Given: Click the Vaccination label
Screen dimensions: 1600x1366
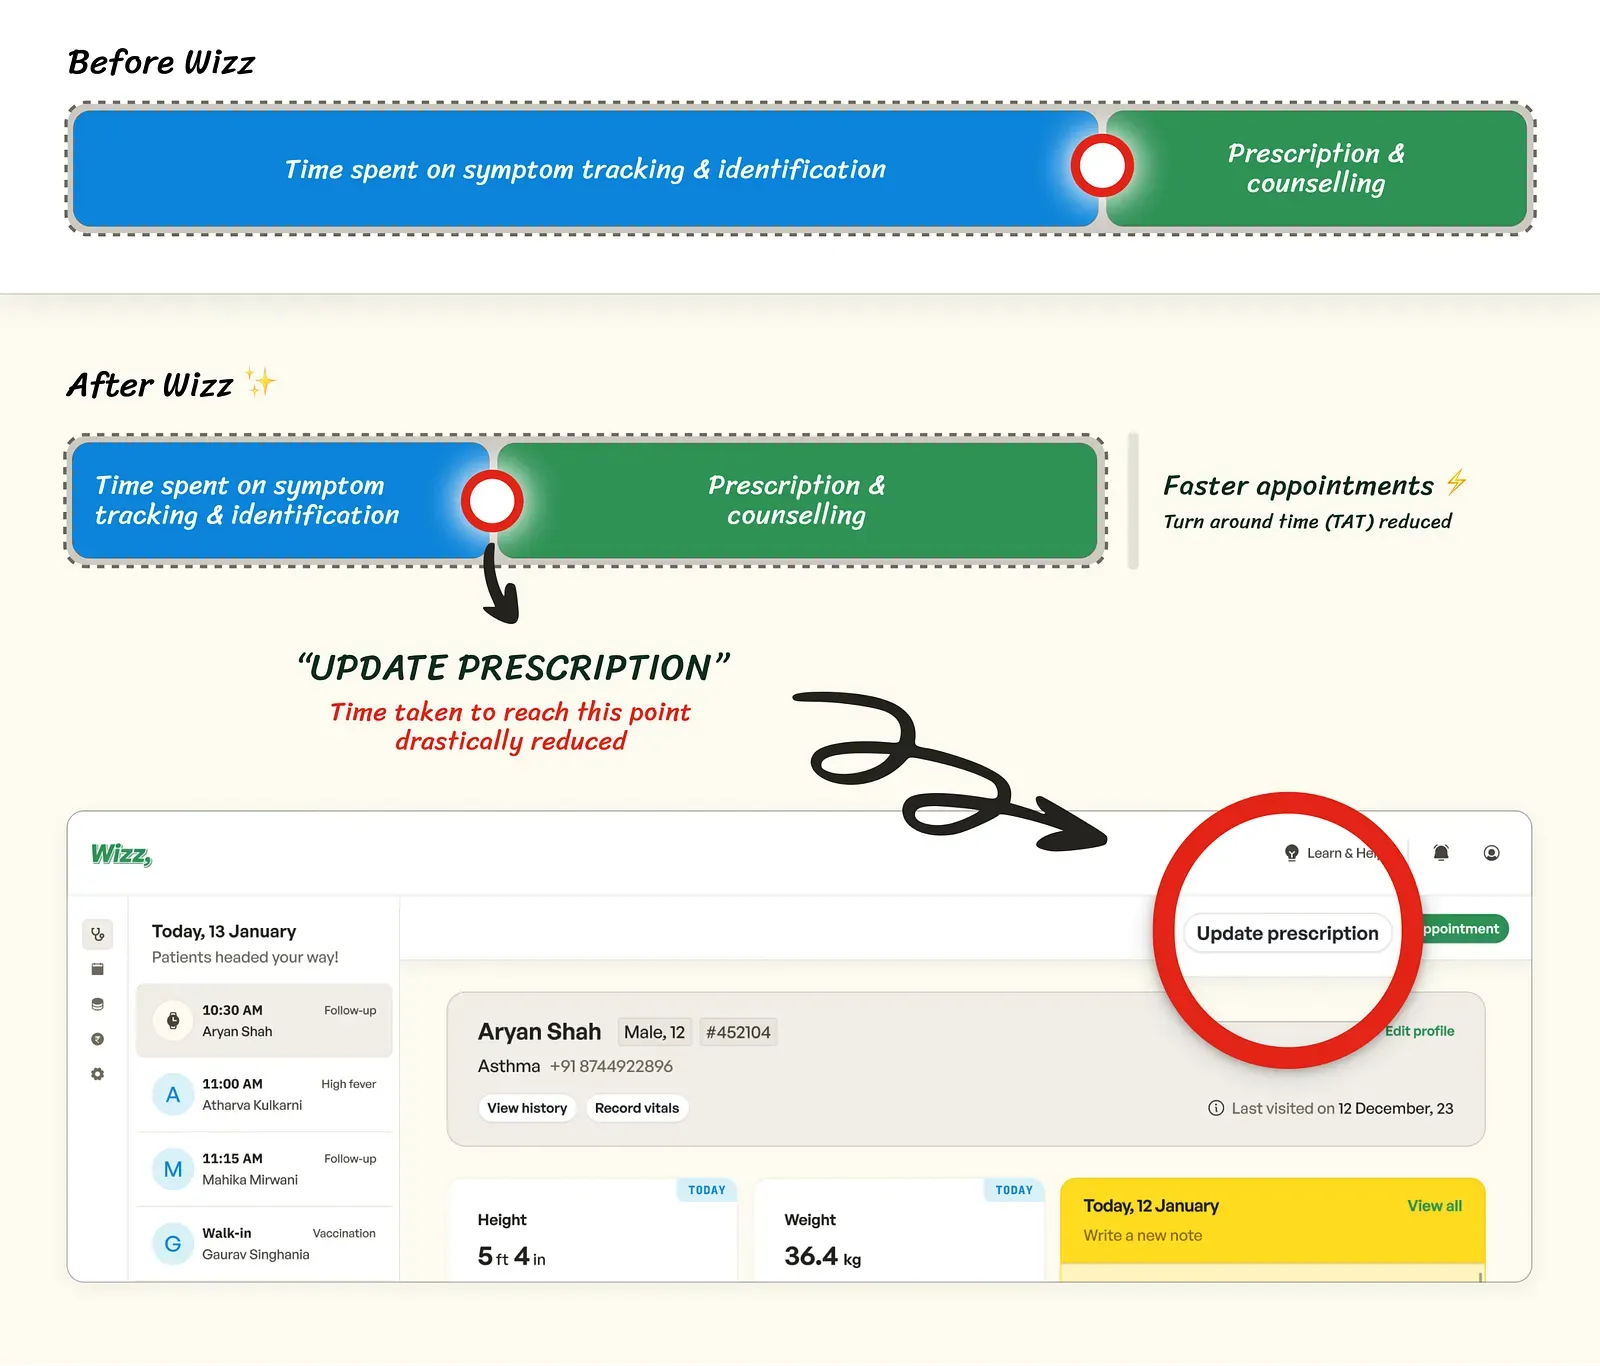Looking at the screenshot, I should pos(344,1233).
